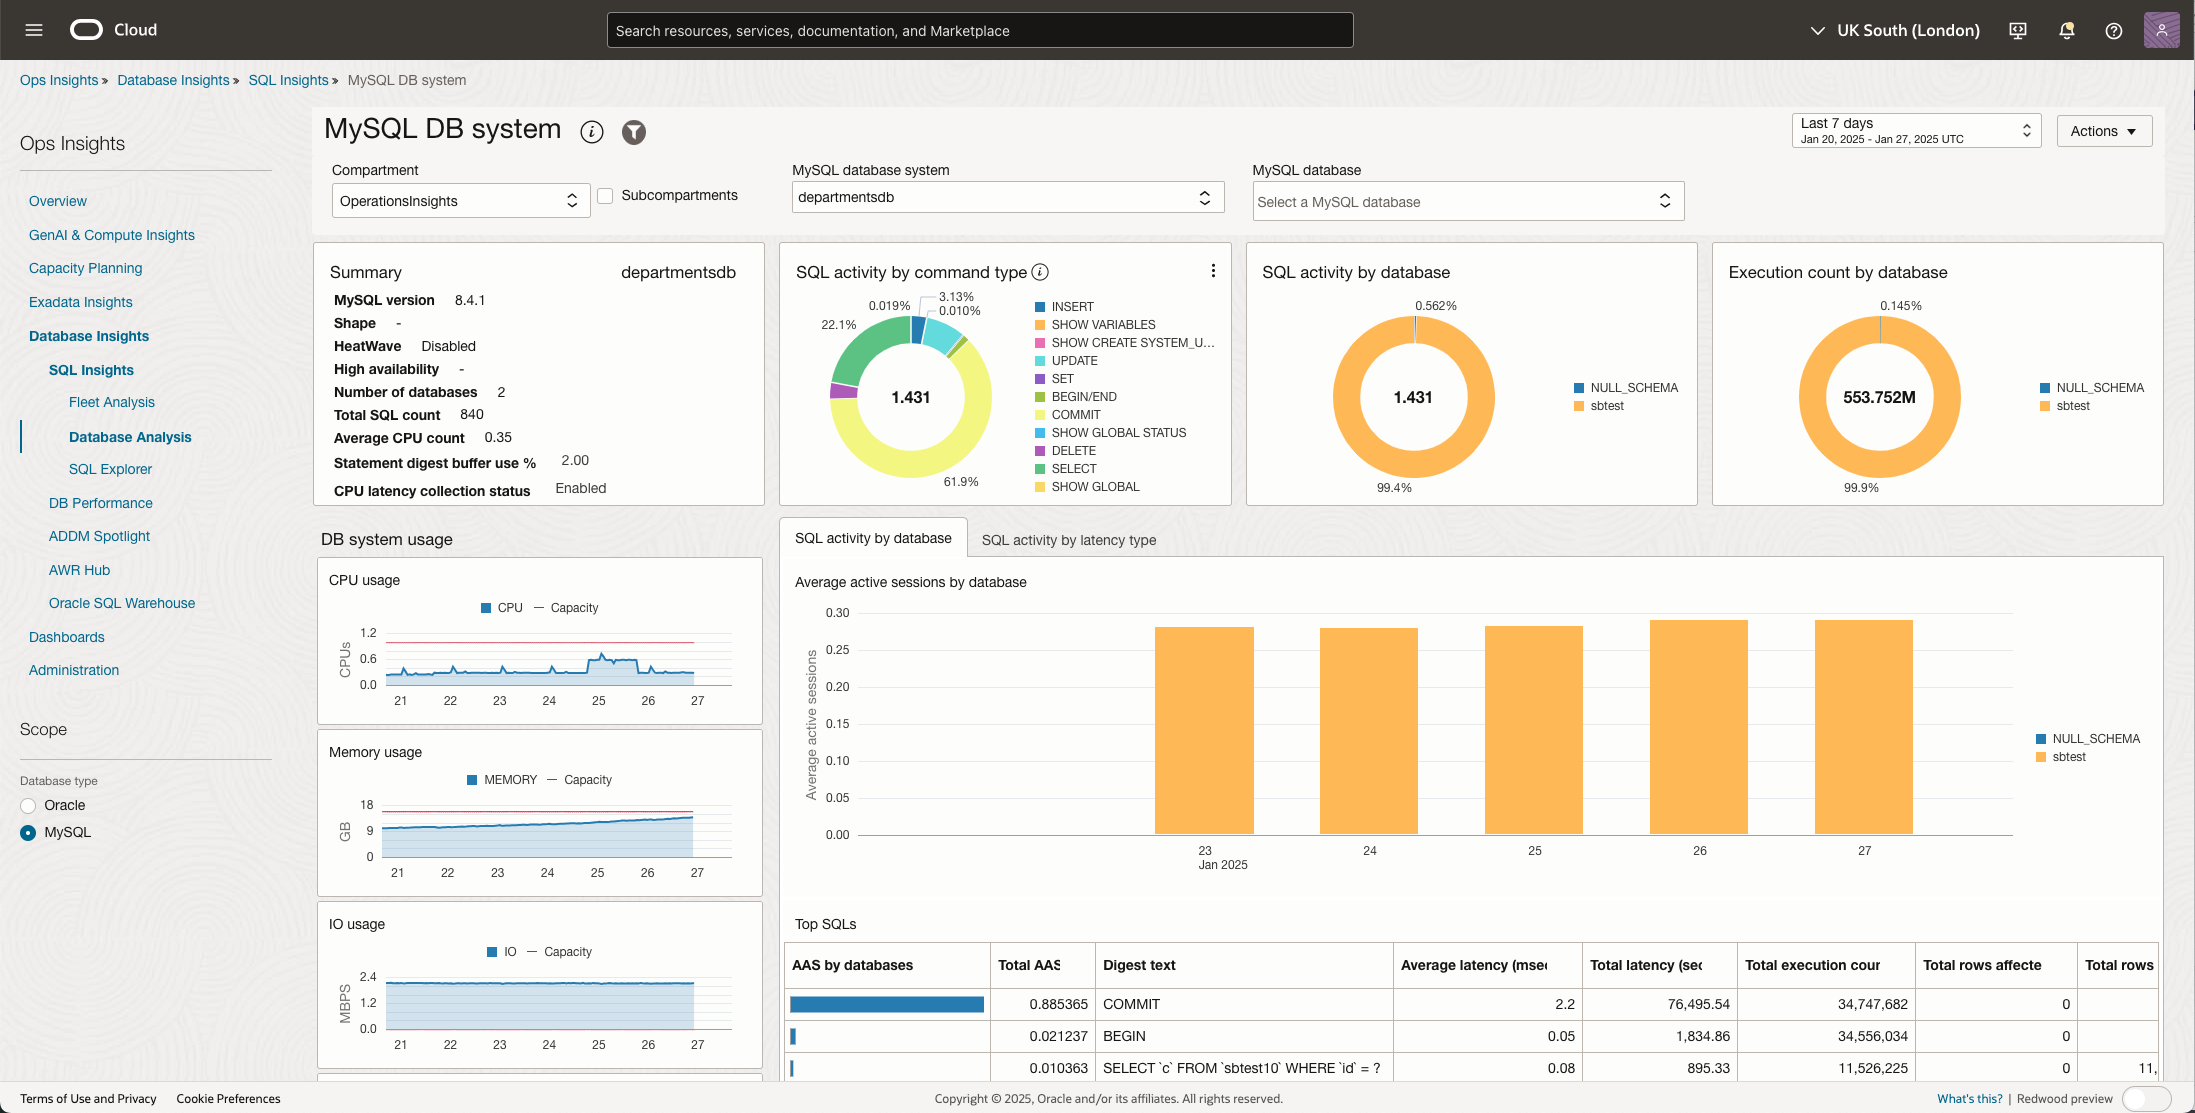This screenshot has height=1113, width=2195.
Task: Click the search resources input field
Action: [x=979, y=30]
